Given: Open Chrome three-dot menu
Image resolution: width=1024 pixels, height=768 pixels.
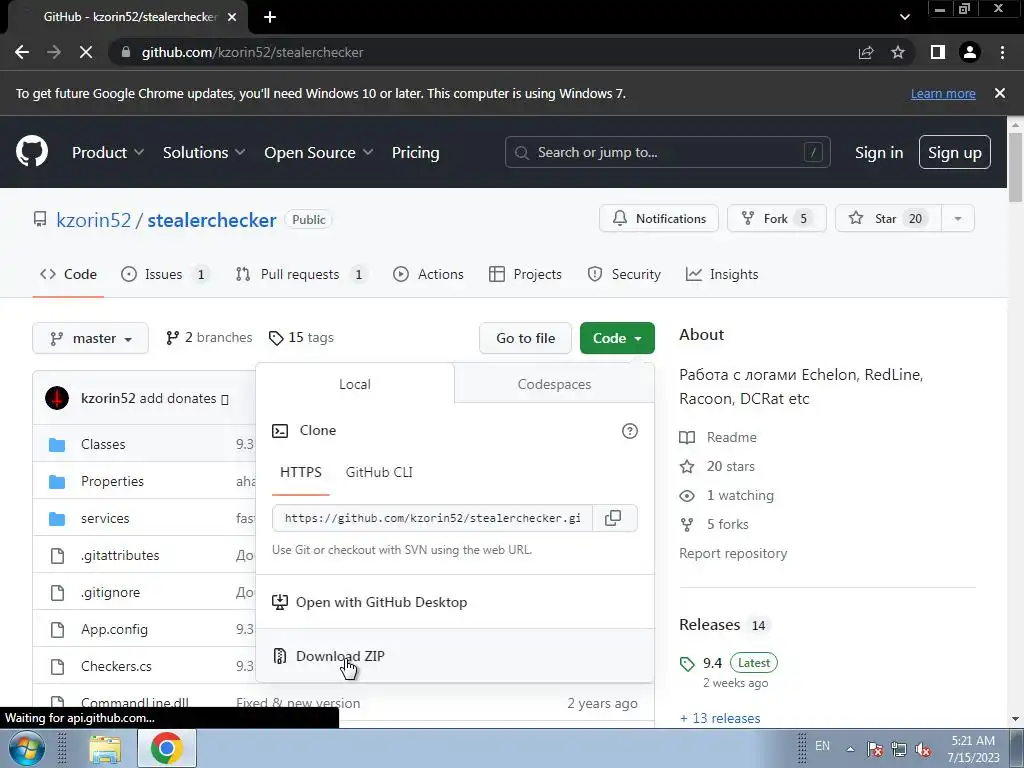Looking at the screenshot, I should tap(1002, 52).
